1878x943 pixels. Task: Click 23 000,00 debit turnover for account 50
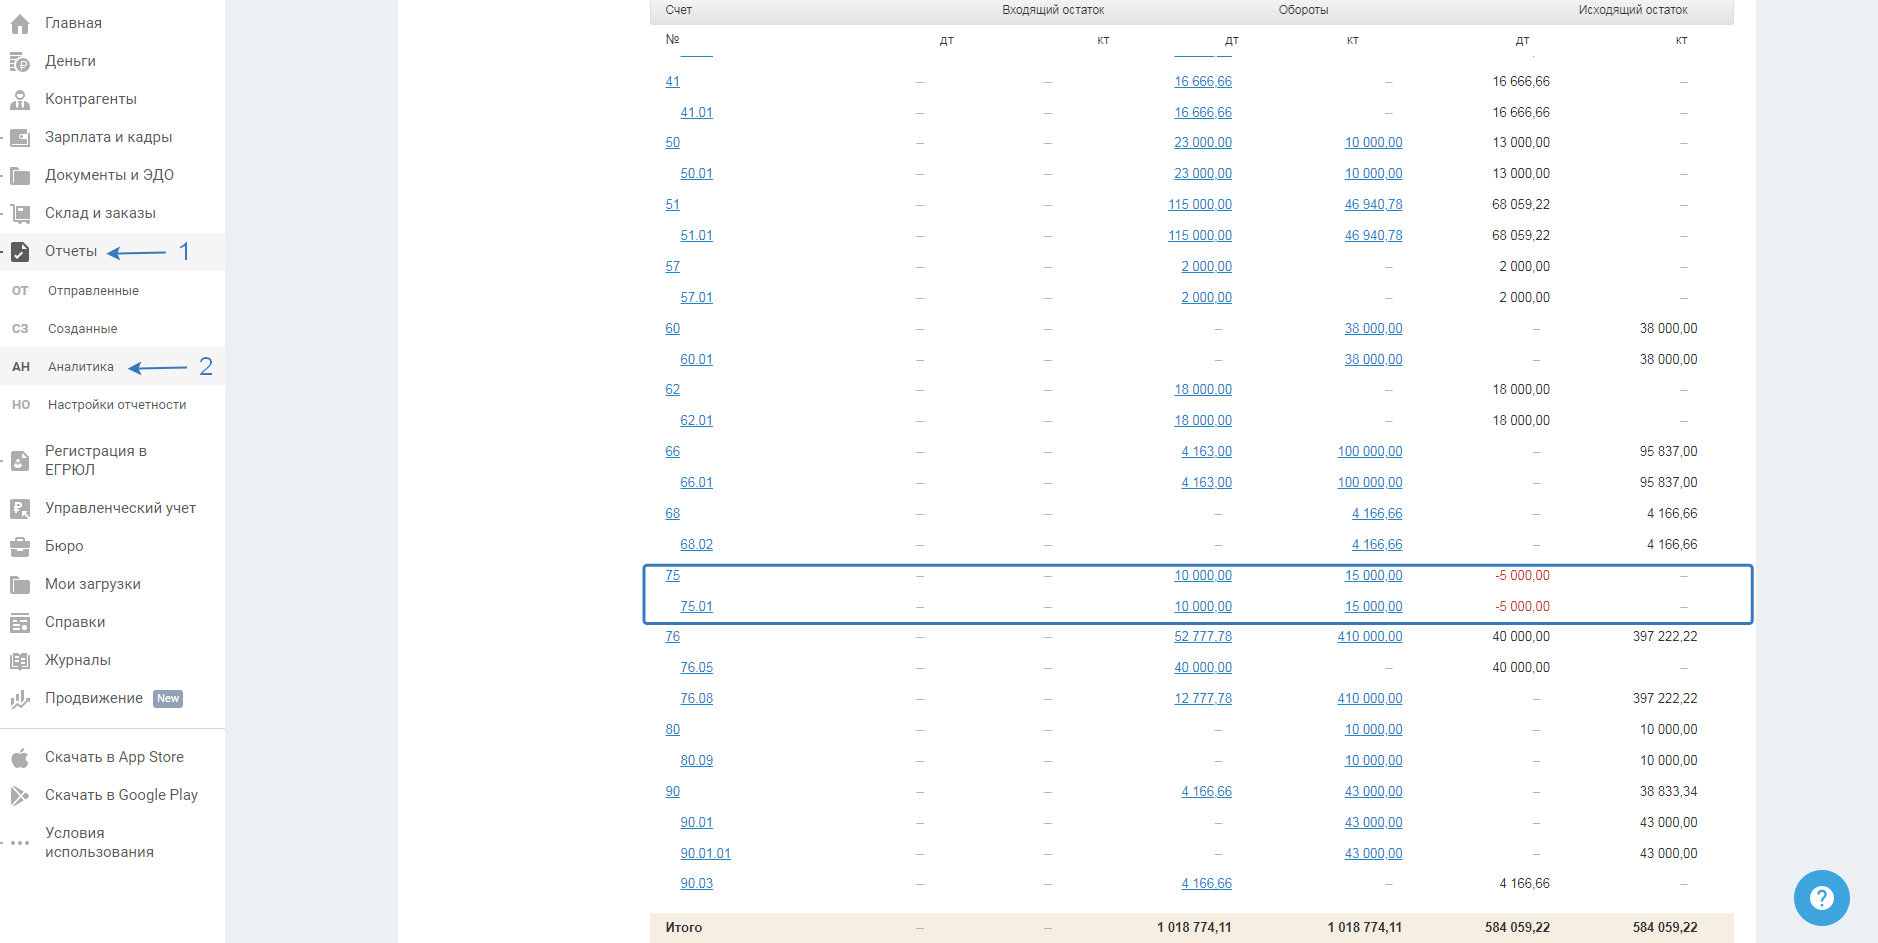[x=1203, y=143]
